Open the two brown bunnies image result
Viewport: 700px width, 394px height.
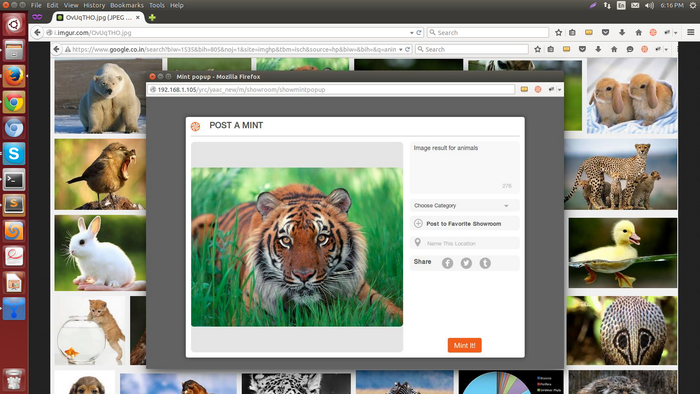(x=632, y=96)
